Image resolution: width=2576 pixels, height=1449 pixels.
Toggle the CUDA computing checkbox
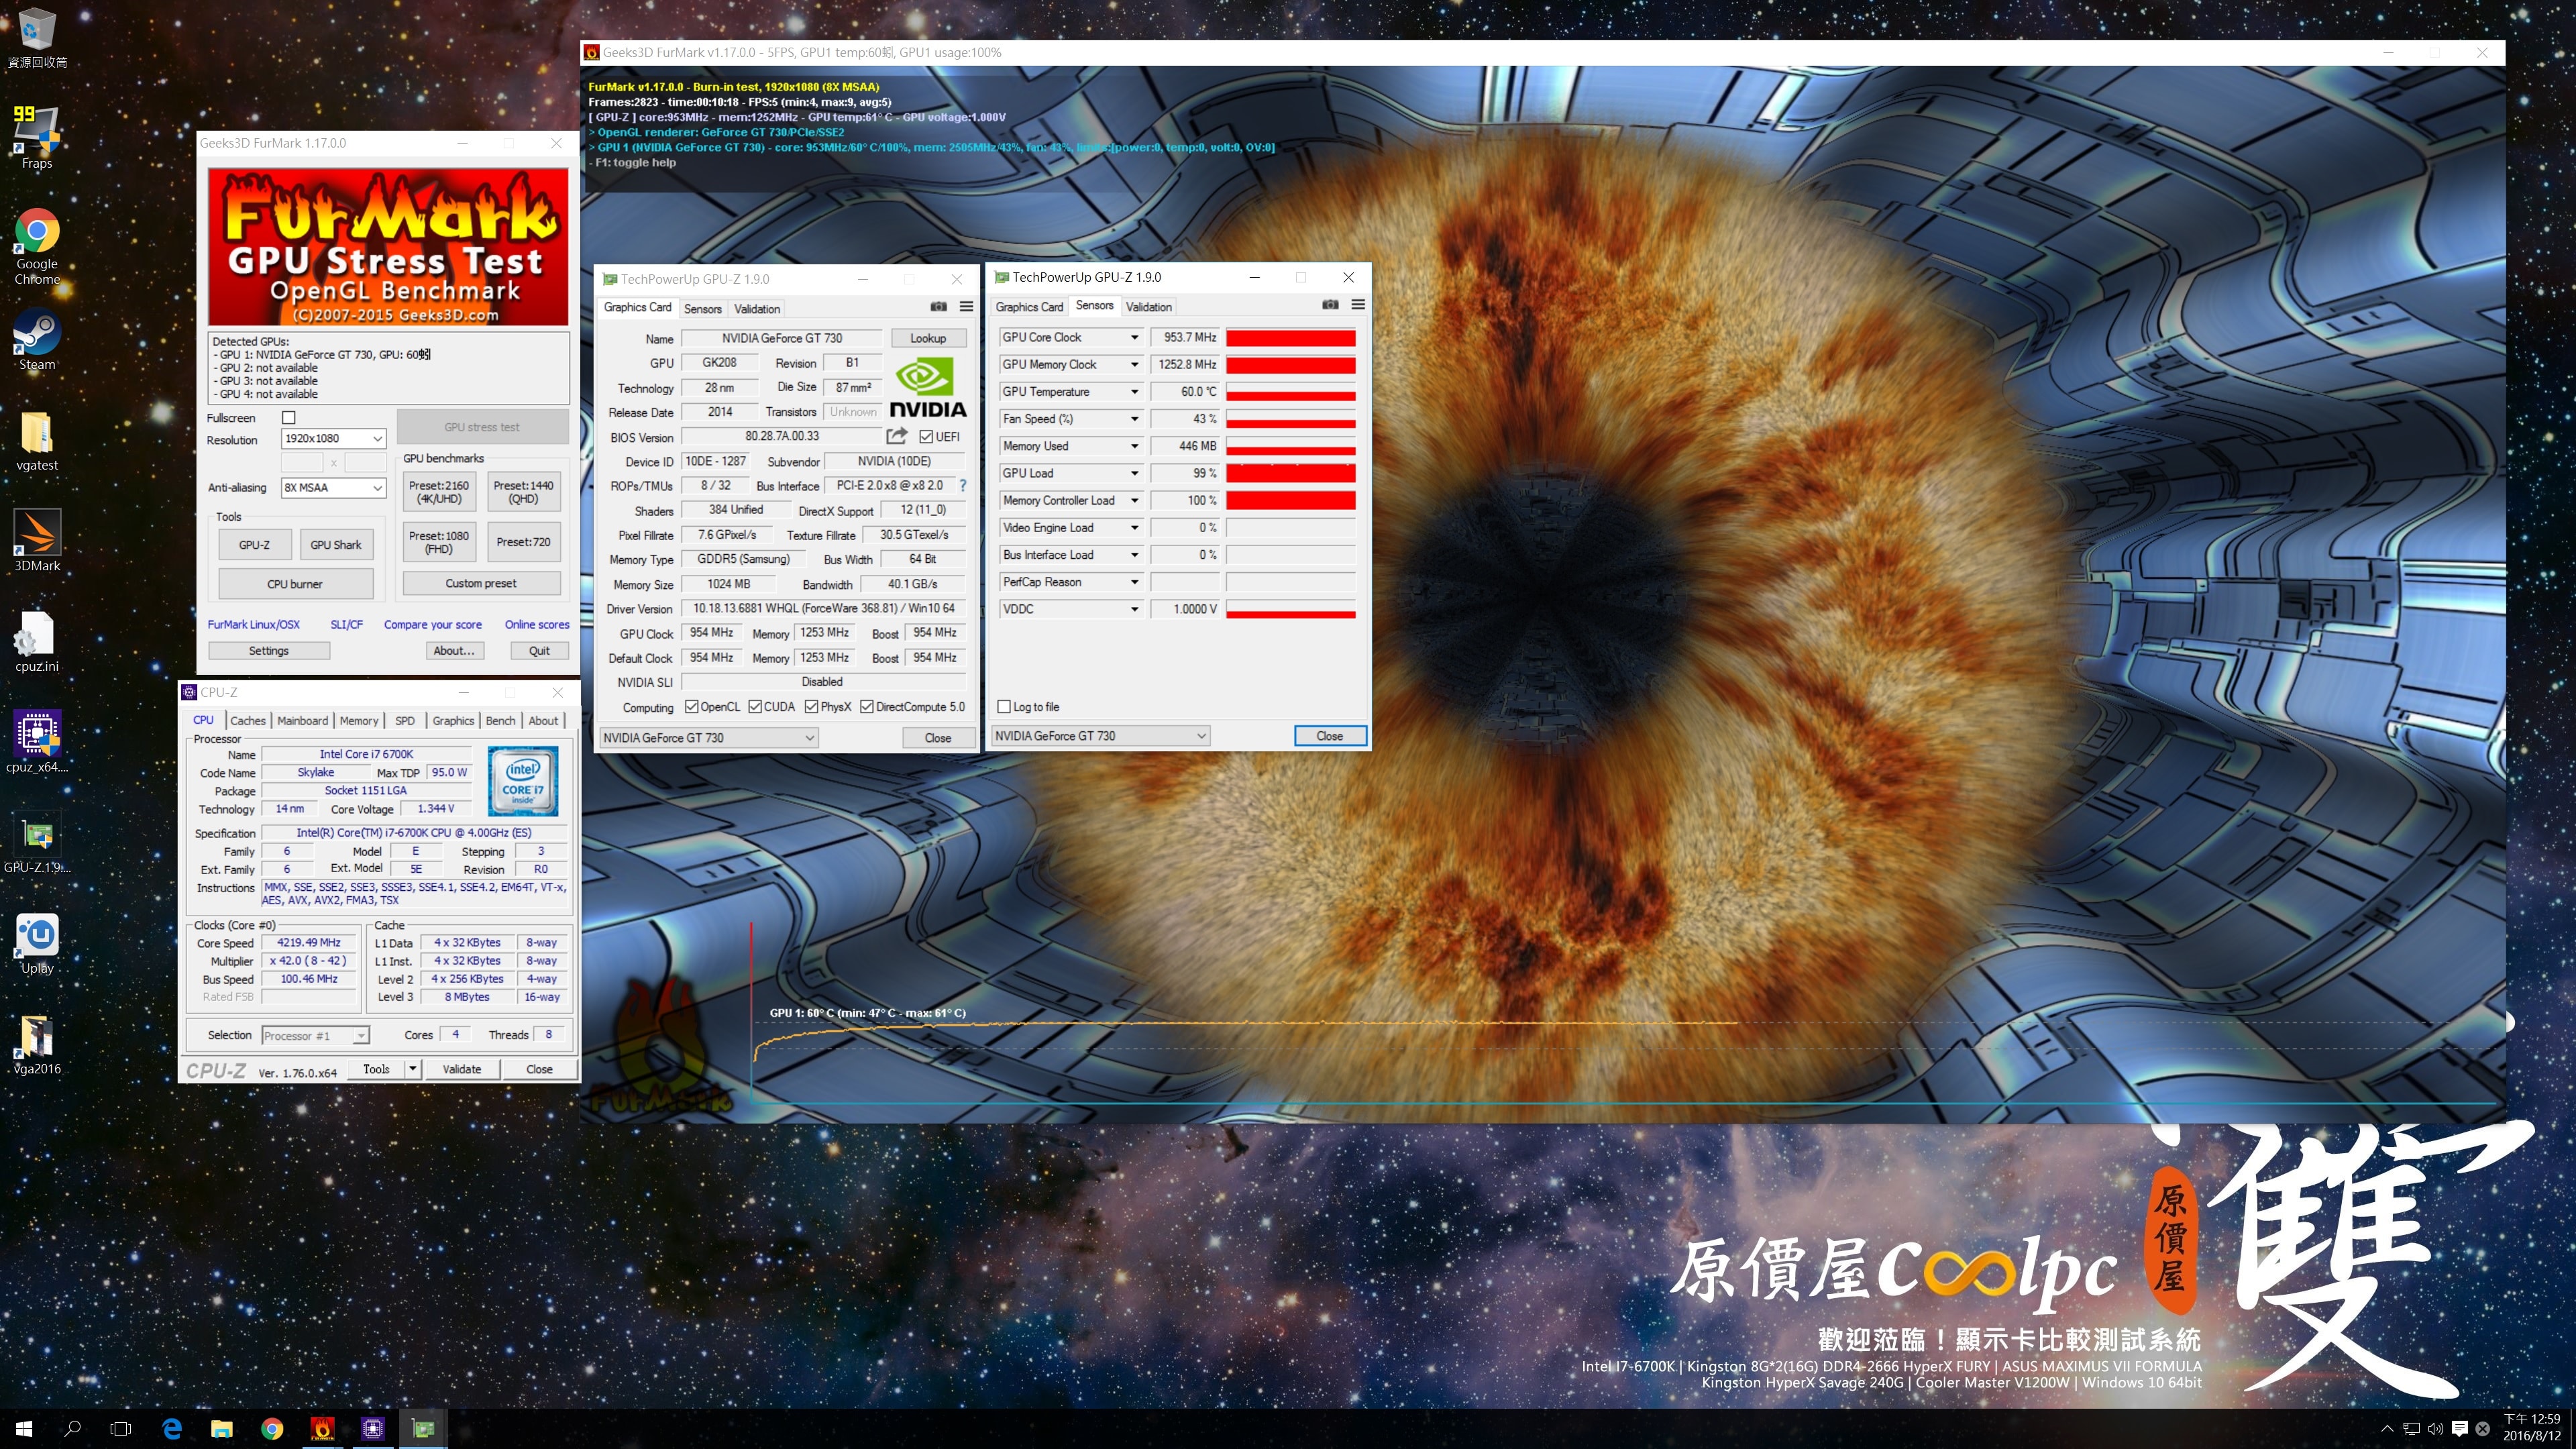[x=755, y=706]
